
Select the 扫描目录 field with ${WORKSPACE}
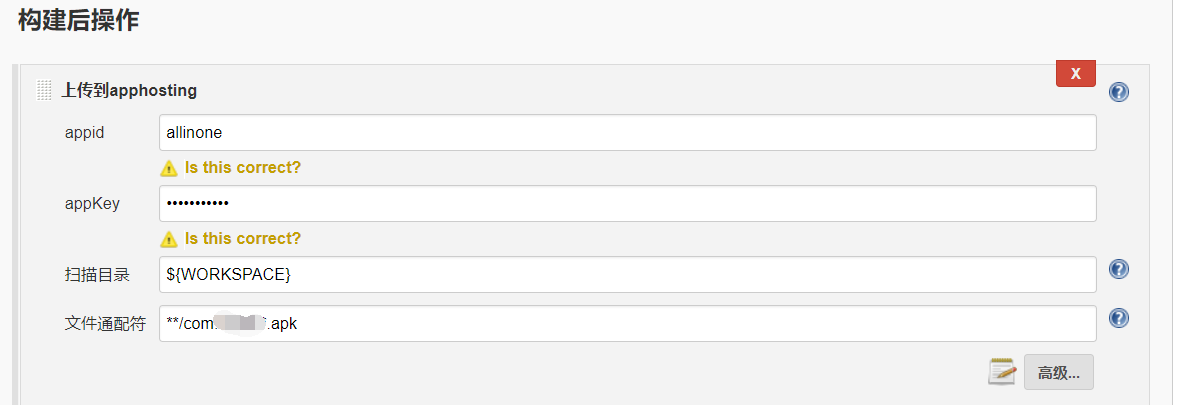tap(627, 275)
